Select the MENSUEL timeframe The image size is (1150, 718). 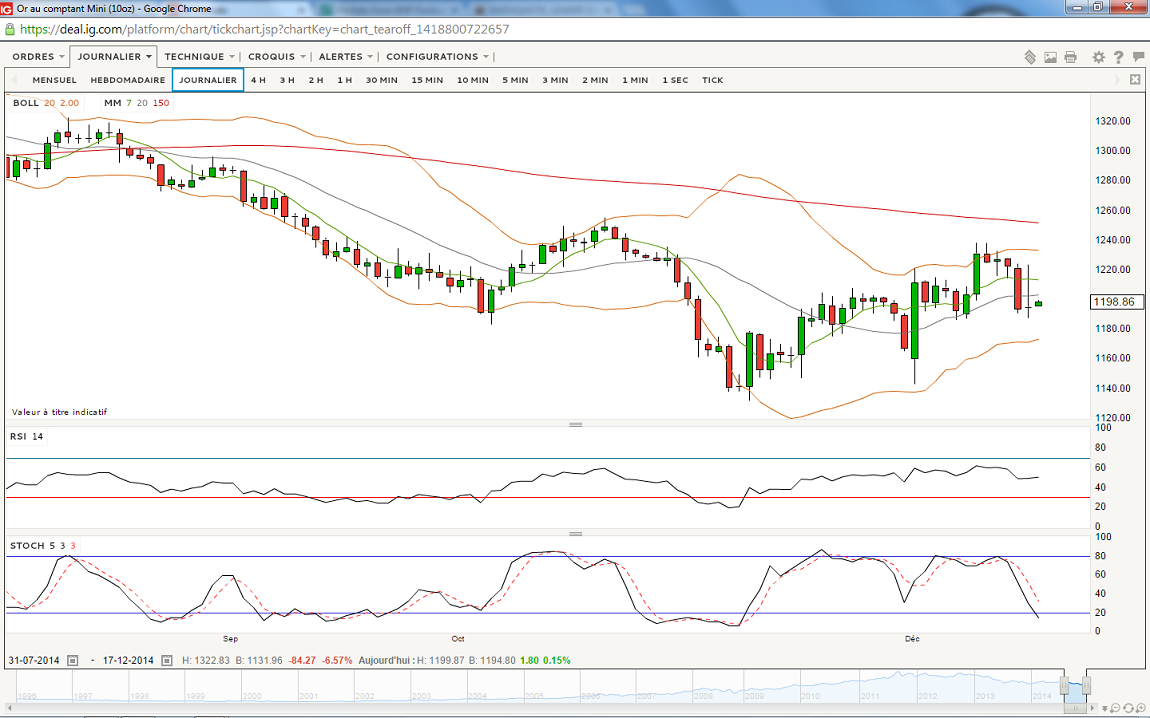pyautogui.click(x=54, y=80)
